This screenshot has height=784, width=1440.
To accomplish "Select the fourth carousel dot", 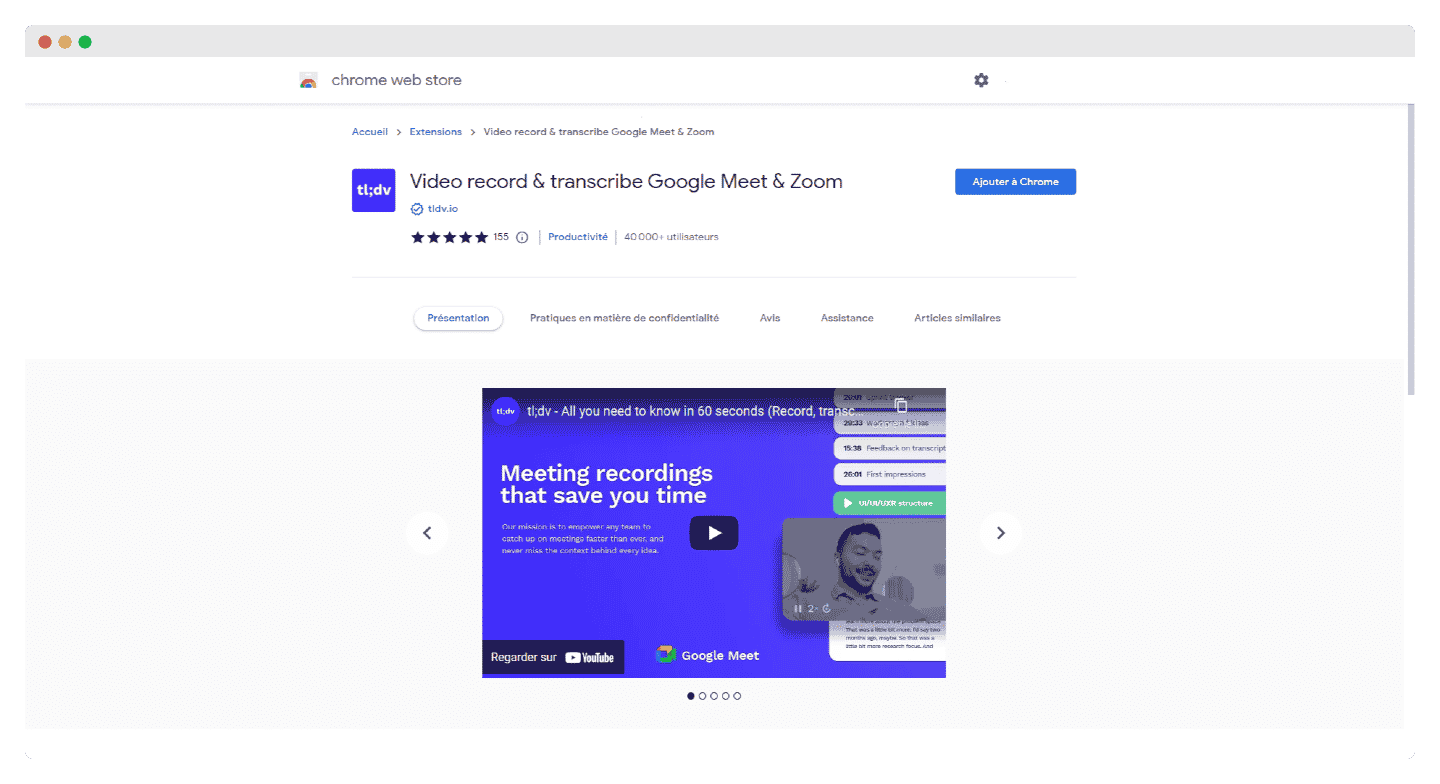I will (x=726, y=696).
